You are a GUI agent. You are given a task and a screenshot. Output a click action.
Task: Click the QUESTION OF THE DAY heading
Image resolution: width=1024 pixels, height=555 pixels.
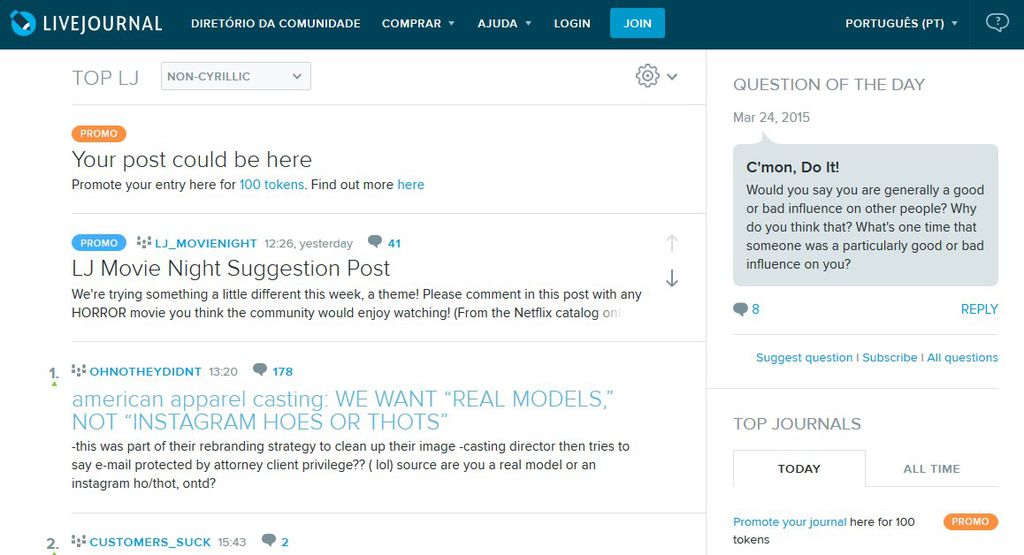coord(829,84)
